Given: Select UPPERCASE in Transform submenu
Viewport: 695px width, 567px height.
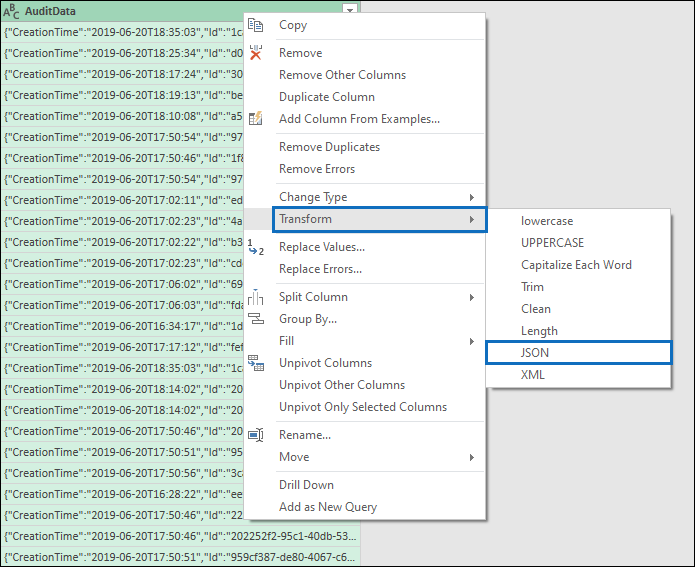Looking at the screenshot, I should (x=578, y=243).
